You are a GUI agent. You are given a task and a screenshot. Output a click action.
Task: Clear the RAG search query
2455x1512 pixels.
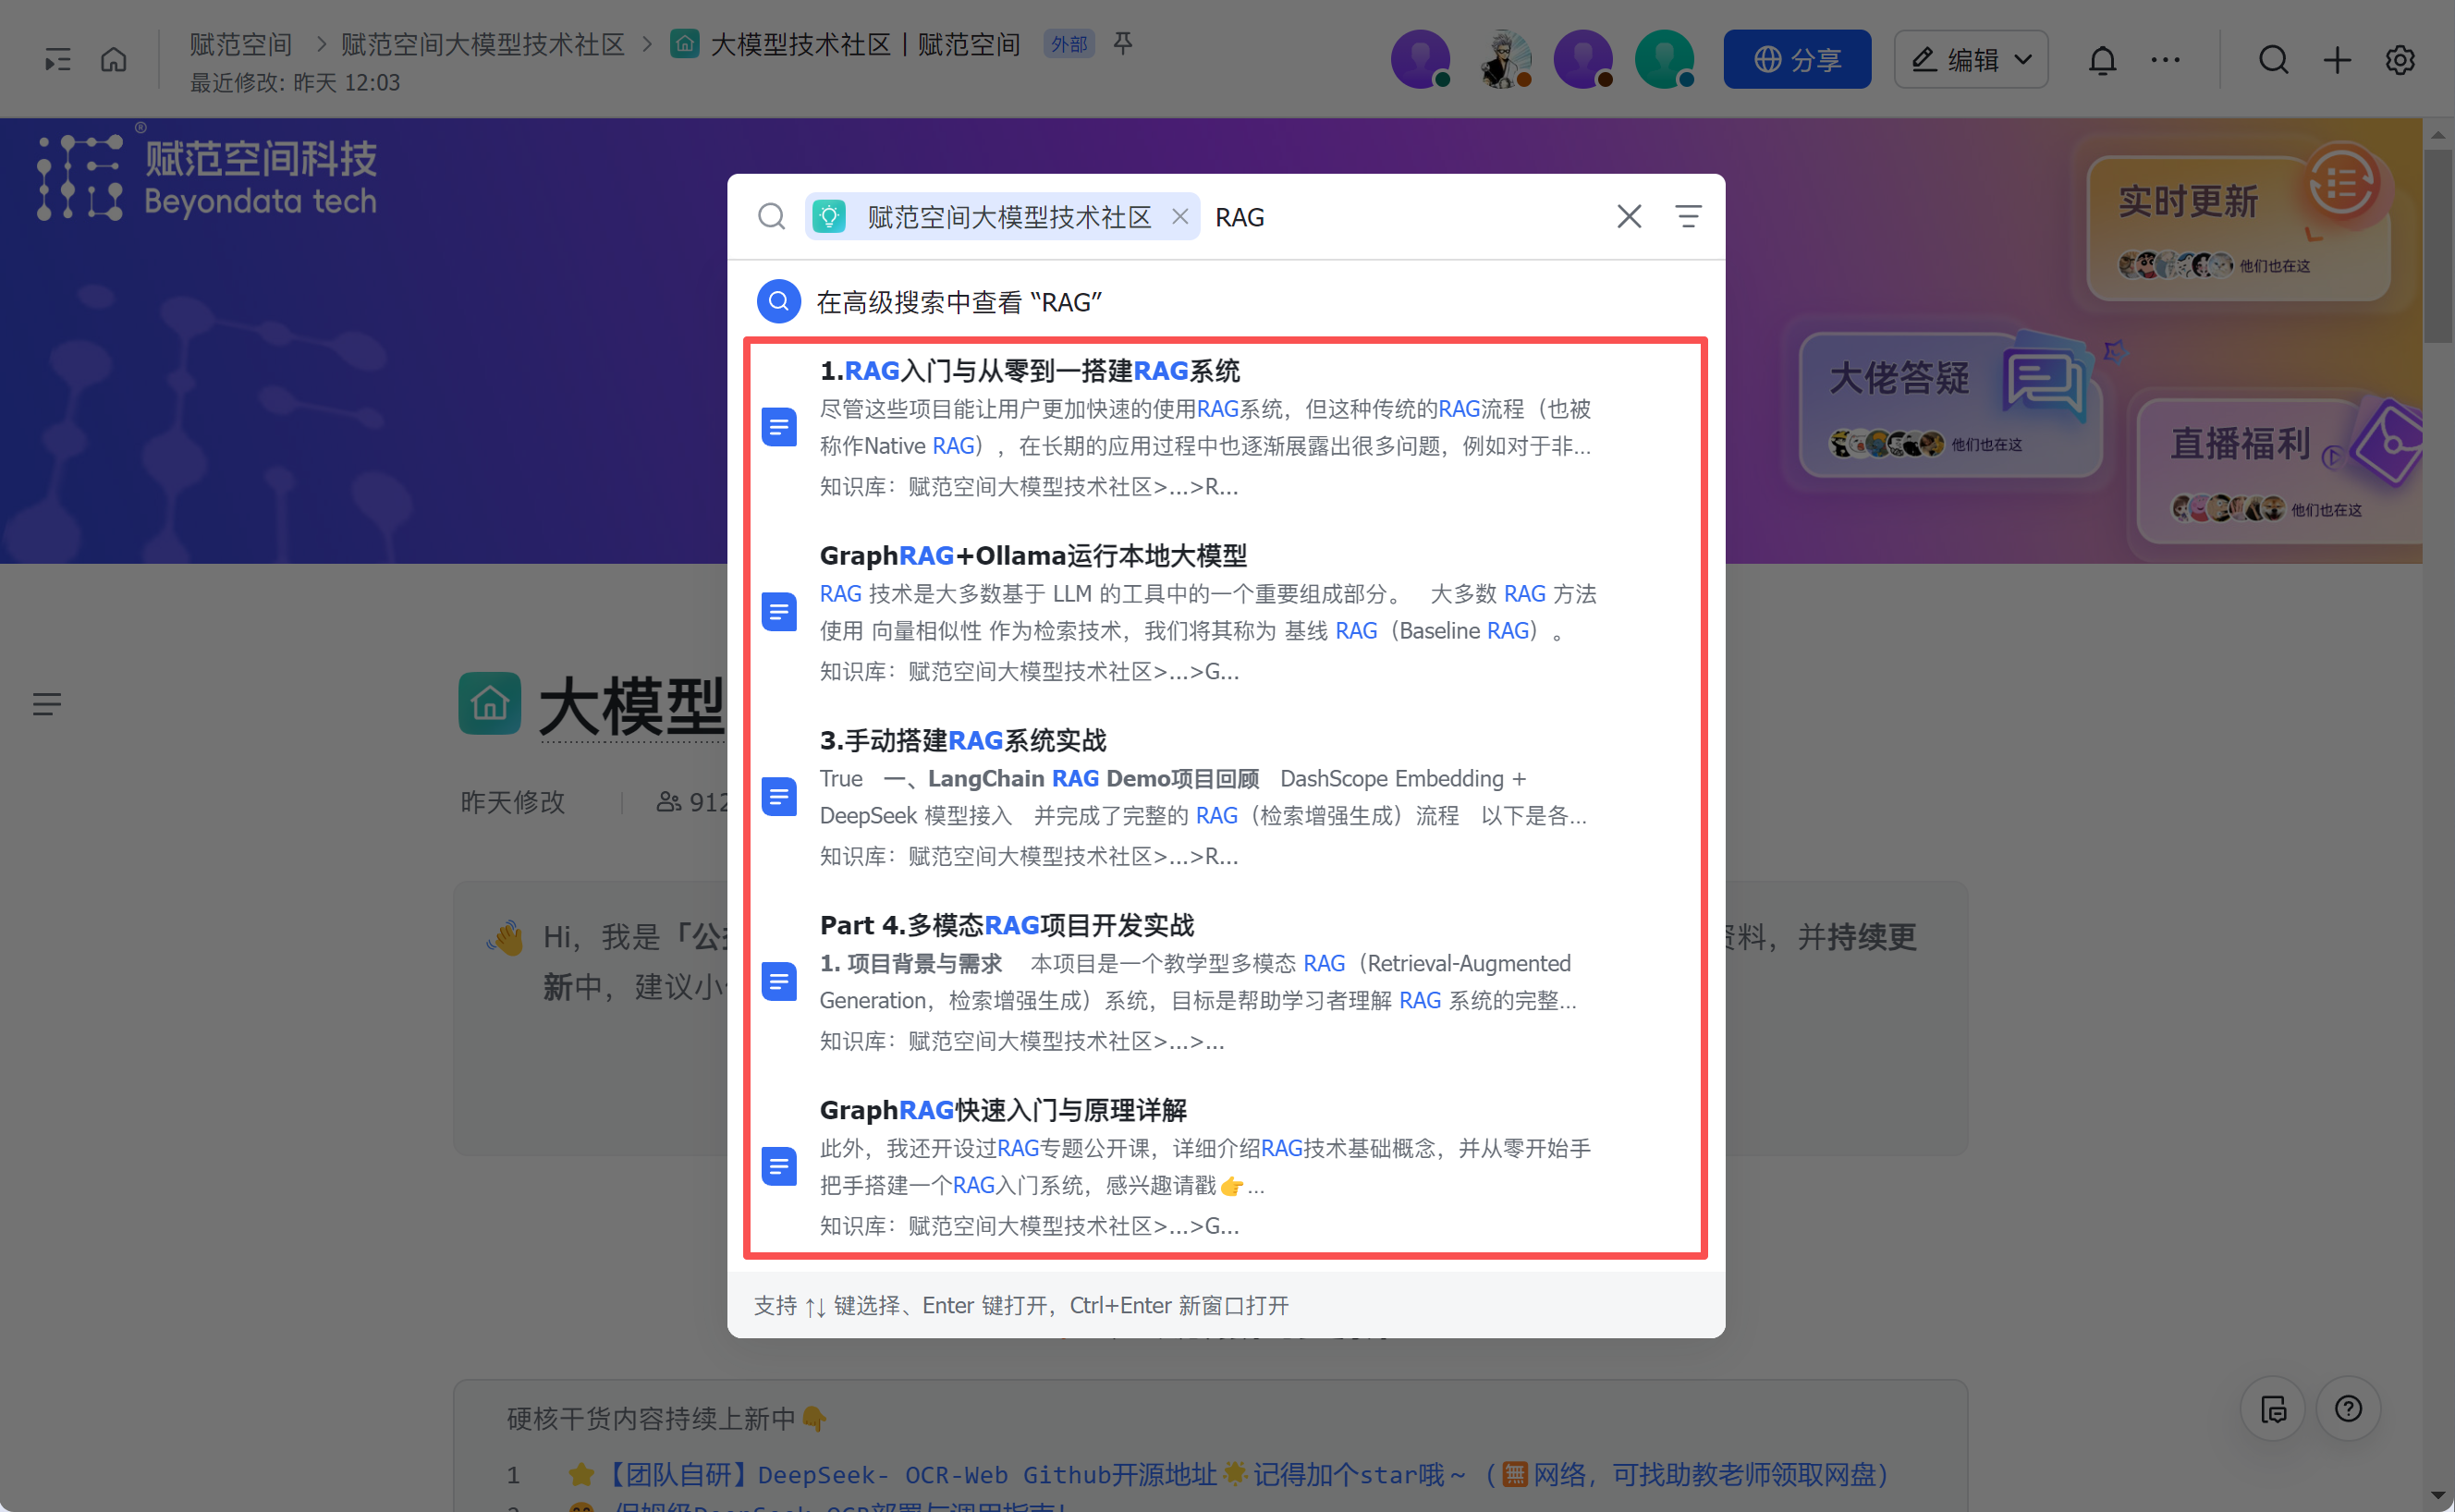[1629, 216]
